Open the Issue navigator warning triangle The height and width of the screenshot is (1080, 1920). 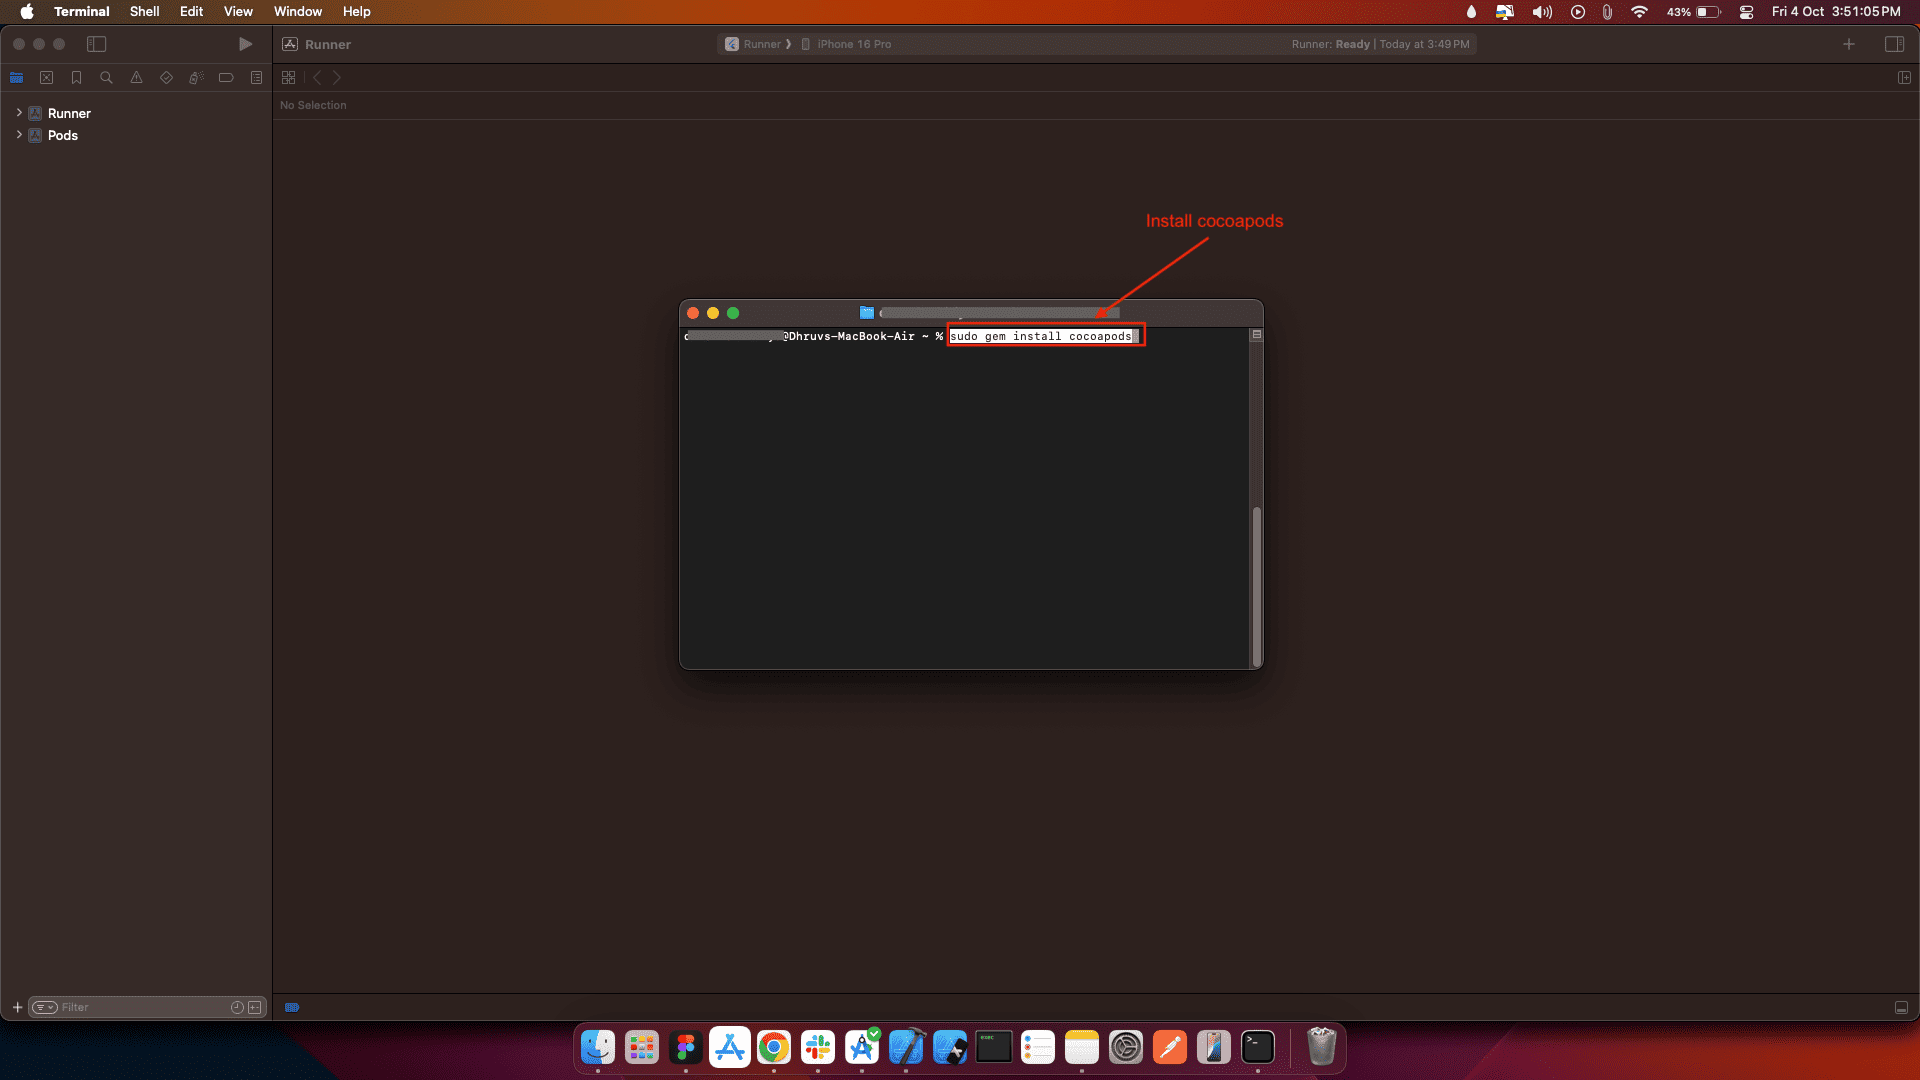point(137,77)
